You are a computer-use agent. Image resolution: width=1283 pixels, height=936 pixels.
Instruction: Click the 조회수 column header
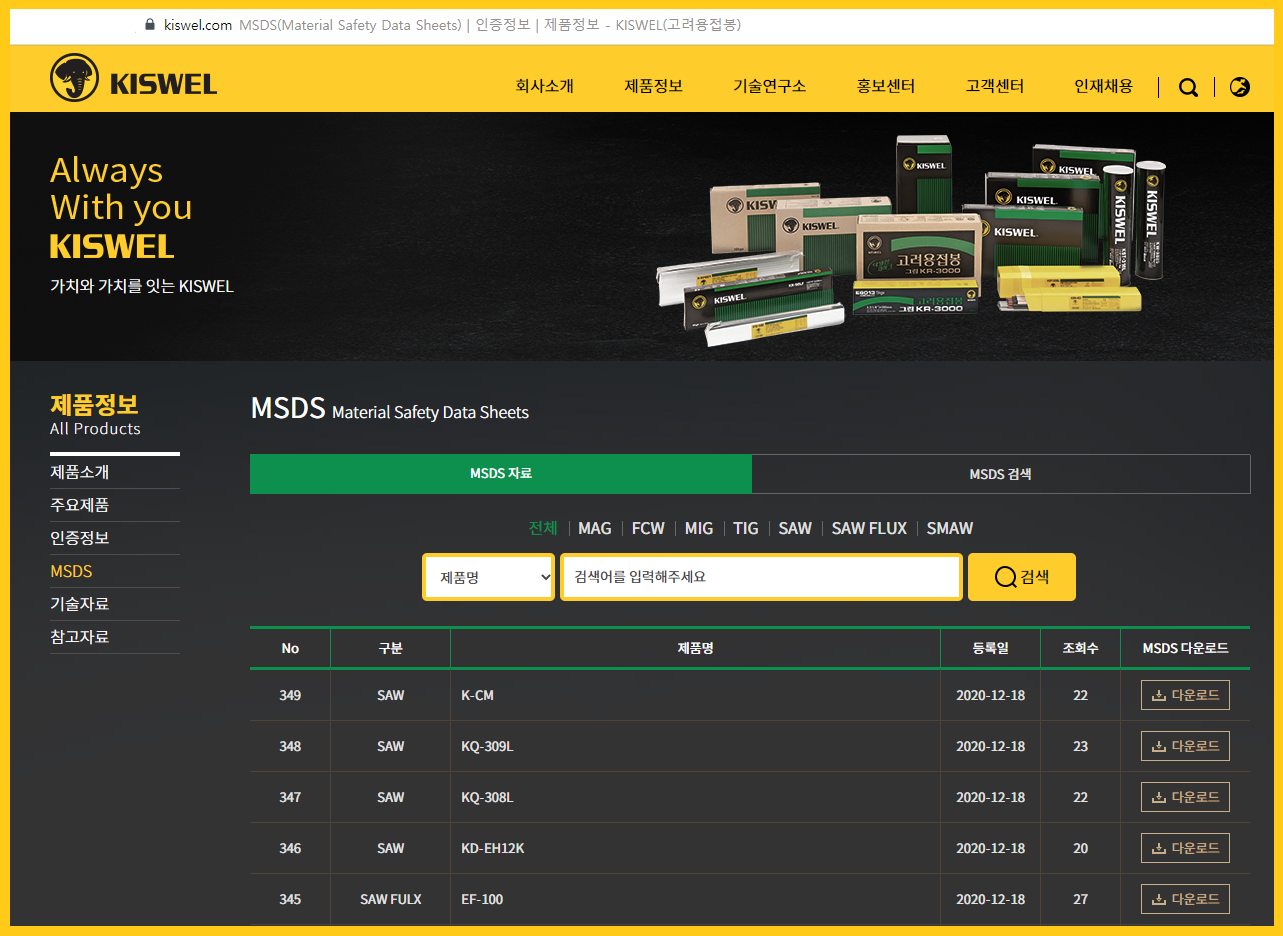1080,648
